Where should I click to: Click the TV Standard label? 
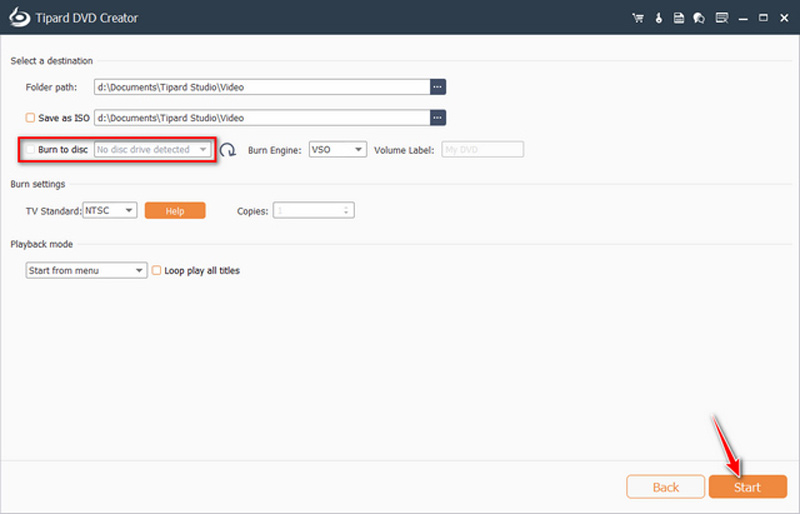tap(53, 211)
